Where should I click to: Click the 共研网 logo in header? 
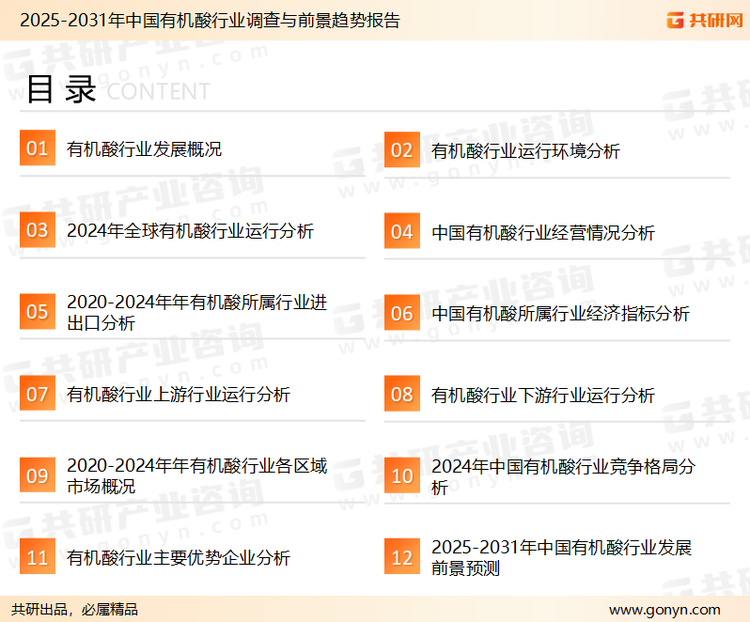(705, 20)
